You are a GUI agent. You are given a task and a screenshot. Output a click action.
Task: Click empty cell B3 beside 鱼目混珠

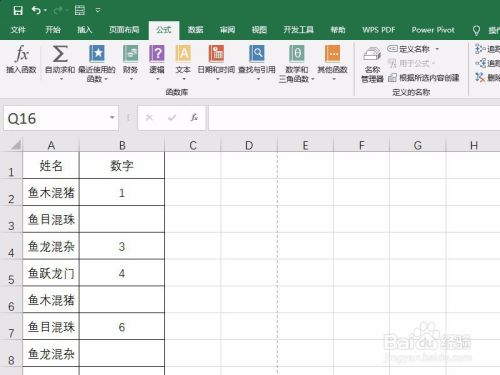(x=122, y=219)
